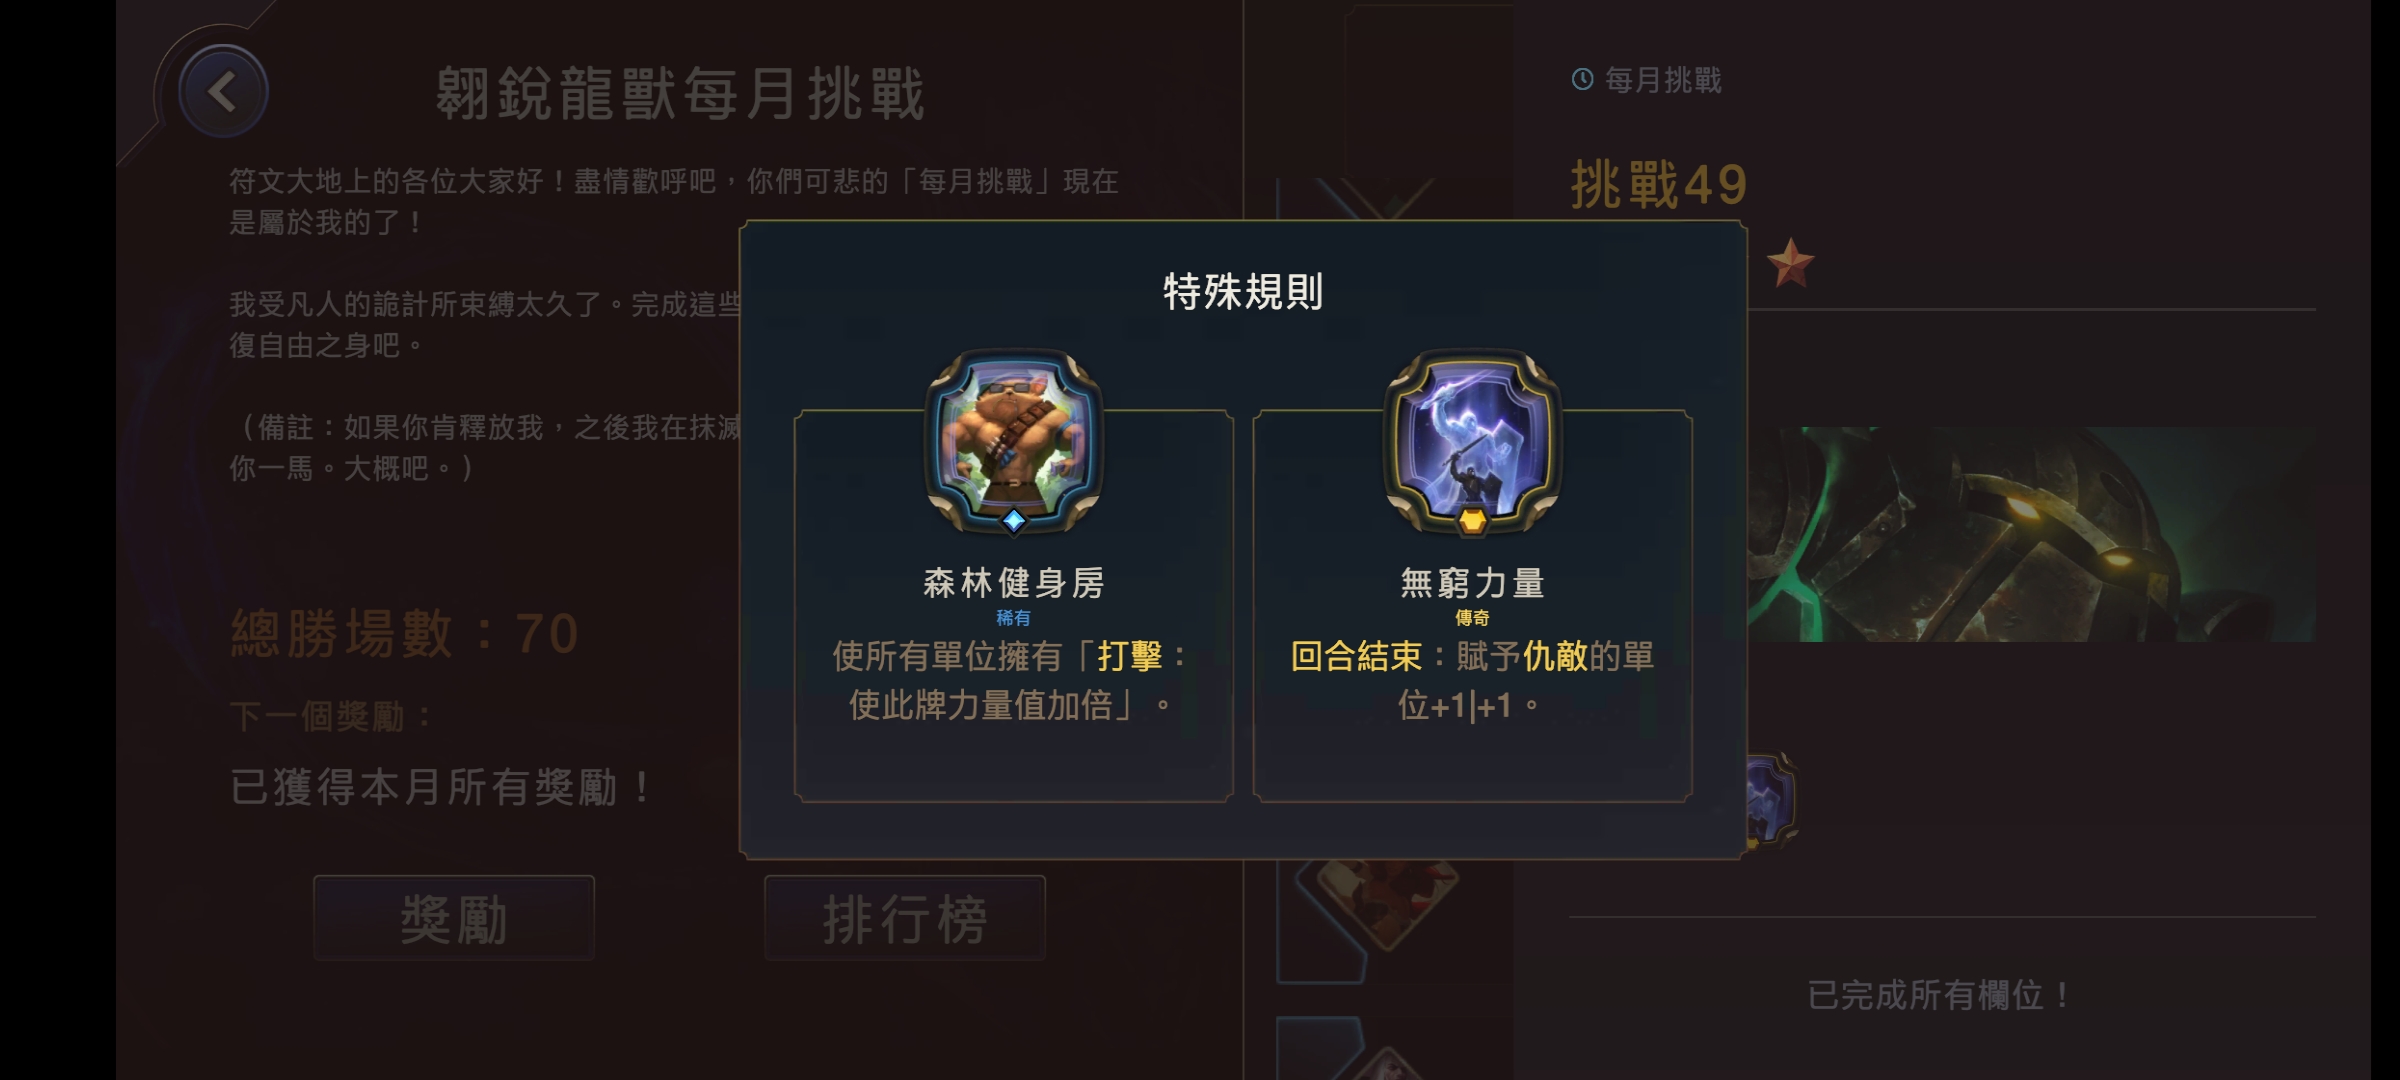Select the 森林健身房 rule description text

(1012, 681)
